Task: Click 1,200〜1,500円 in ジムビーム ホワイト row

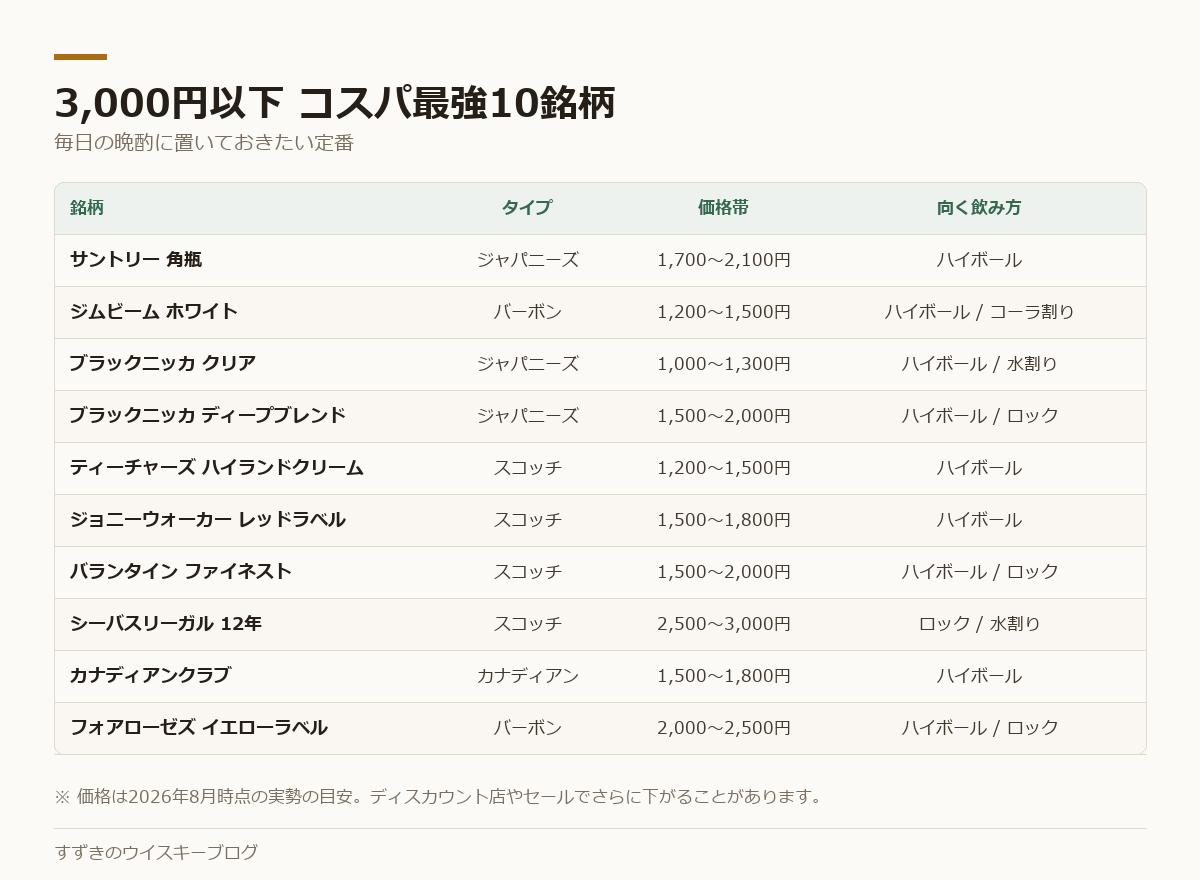Action: pyautogui.click(x=724, y=312)
